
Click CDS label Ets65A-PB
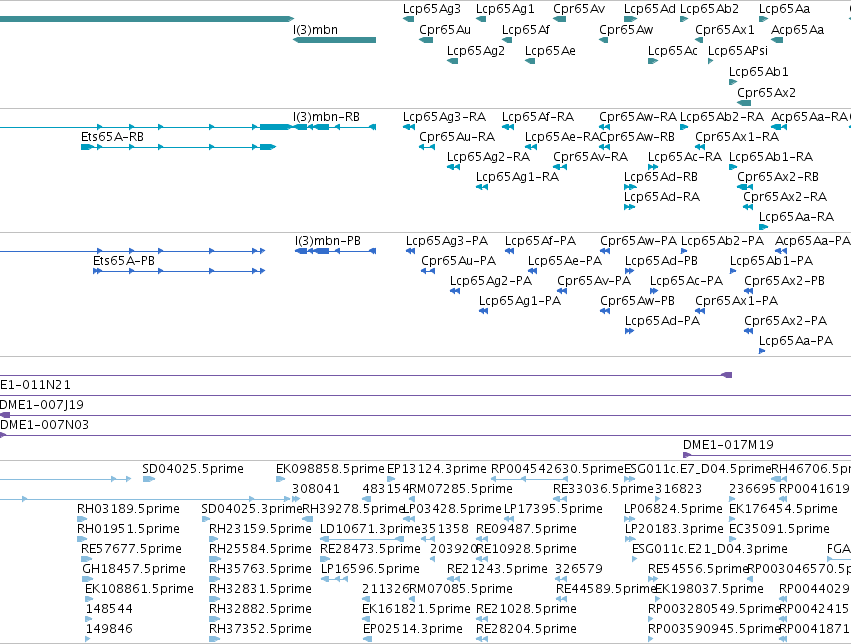tap(124, 261)
